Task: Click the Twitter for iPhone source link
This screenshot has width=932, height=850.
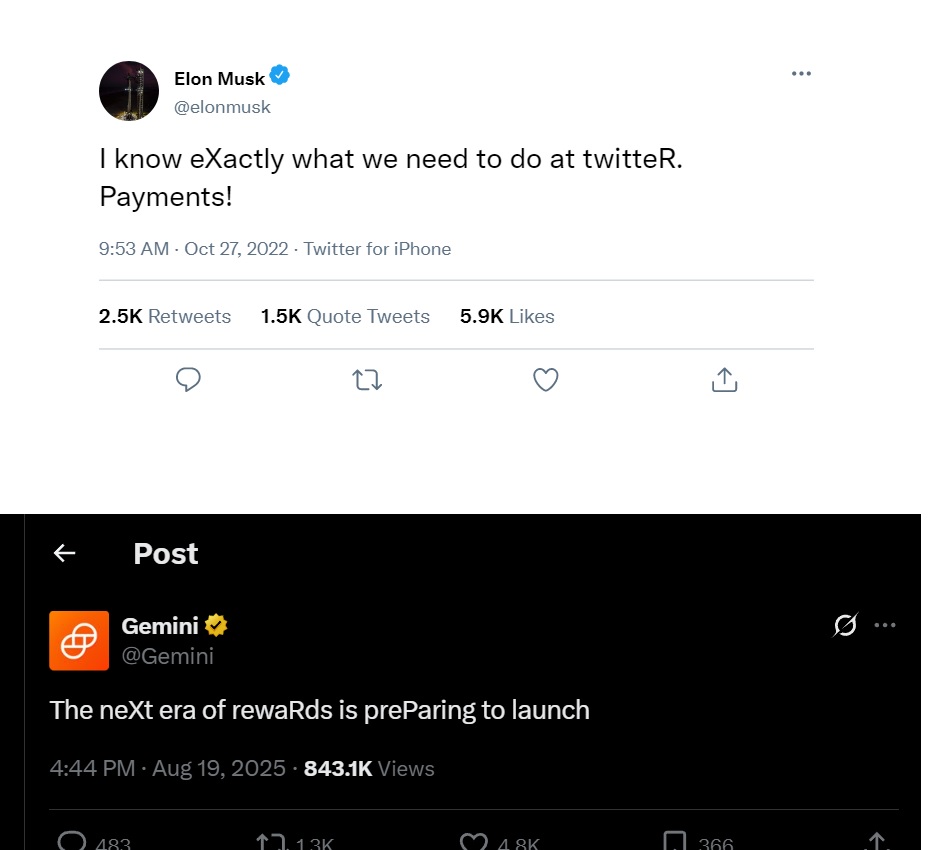Action: (x=377, y=249)
